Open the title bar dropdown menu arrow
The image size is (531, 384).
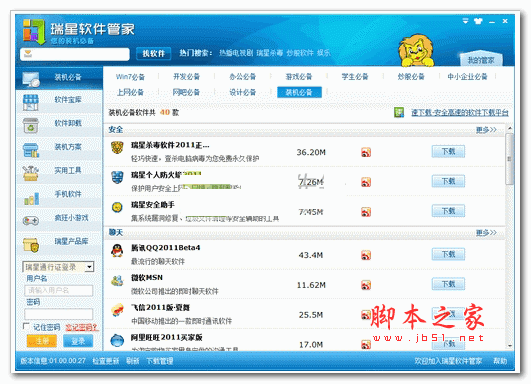466,21
